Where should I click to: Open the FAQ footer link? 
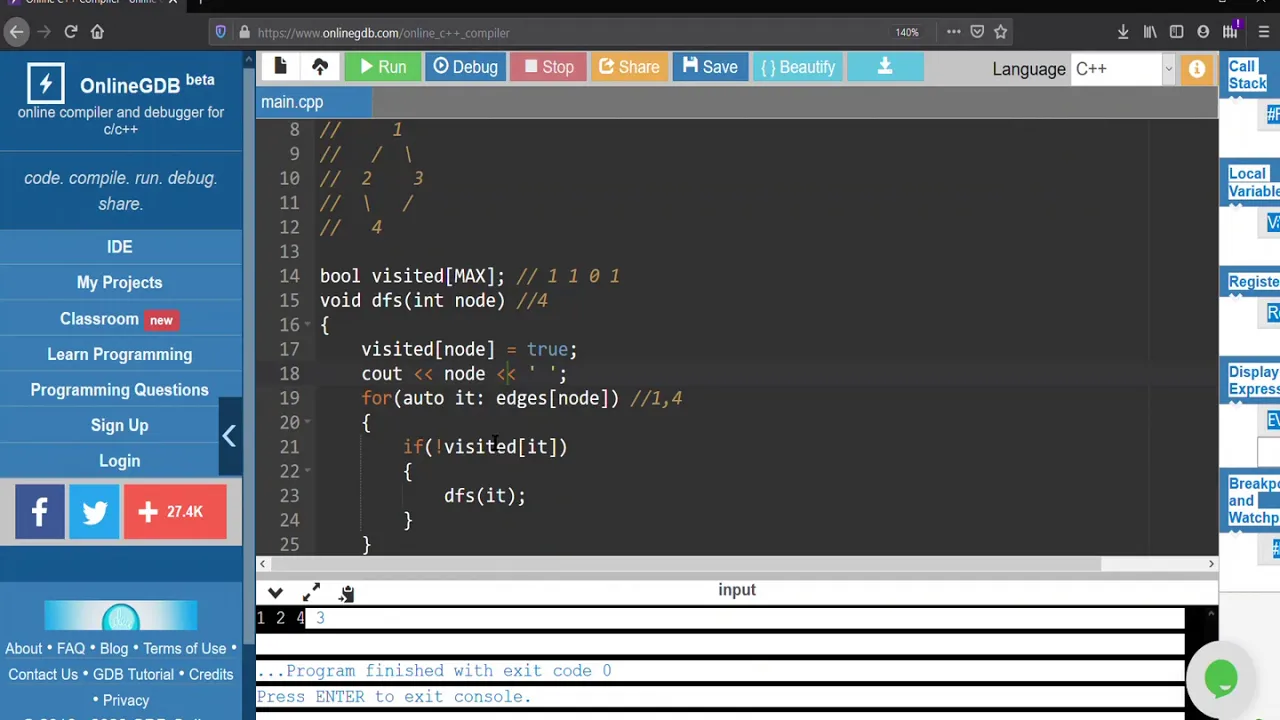pos(71,649)
